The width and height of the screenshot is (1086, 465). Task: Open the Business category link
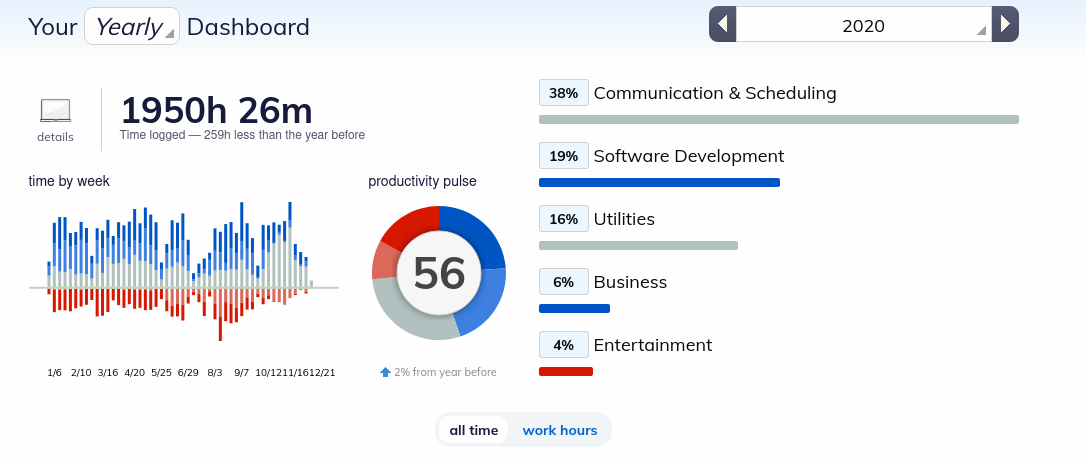click(630, 282)
